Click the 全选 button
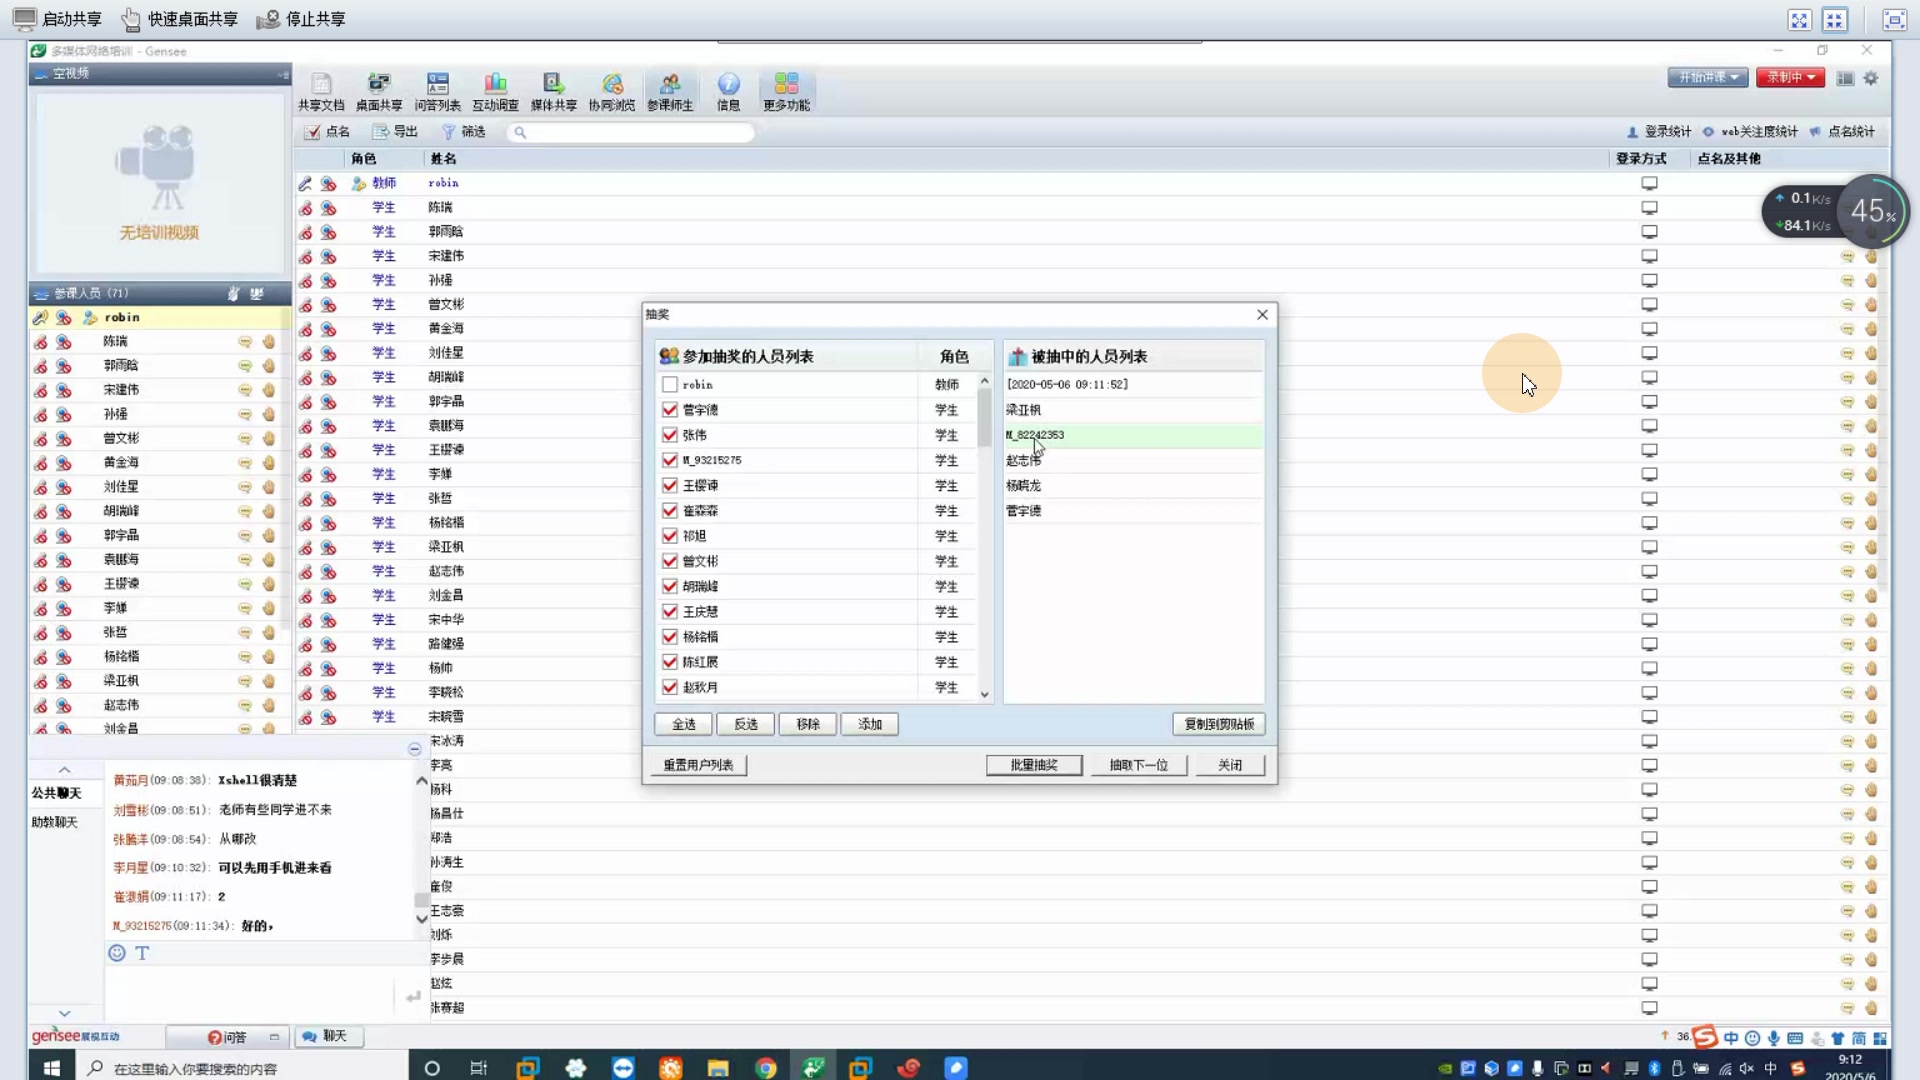Image resolution: width=1920 pixels, height=1080 pixels. click(684, 724)
